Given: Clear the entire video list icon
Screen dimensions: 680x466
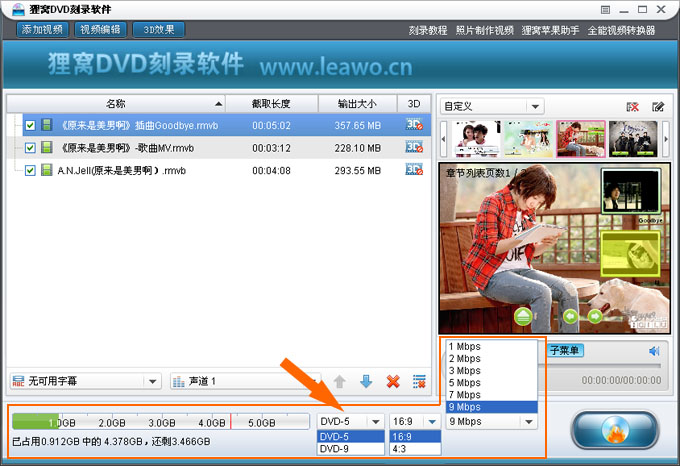Looking at the screenshot, I should pos(419,381).
